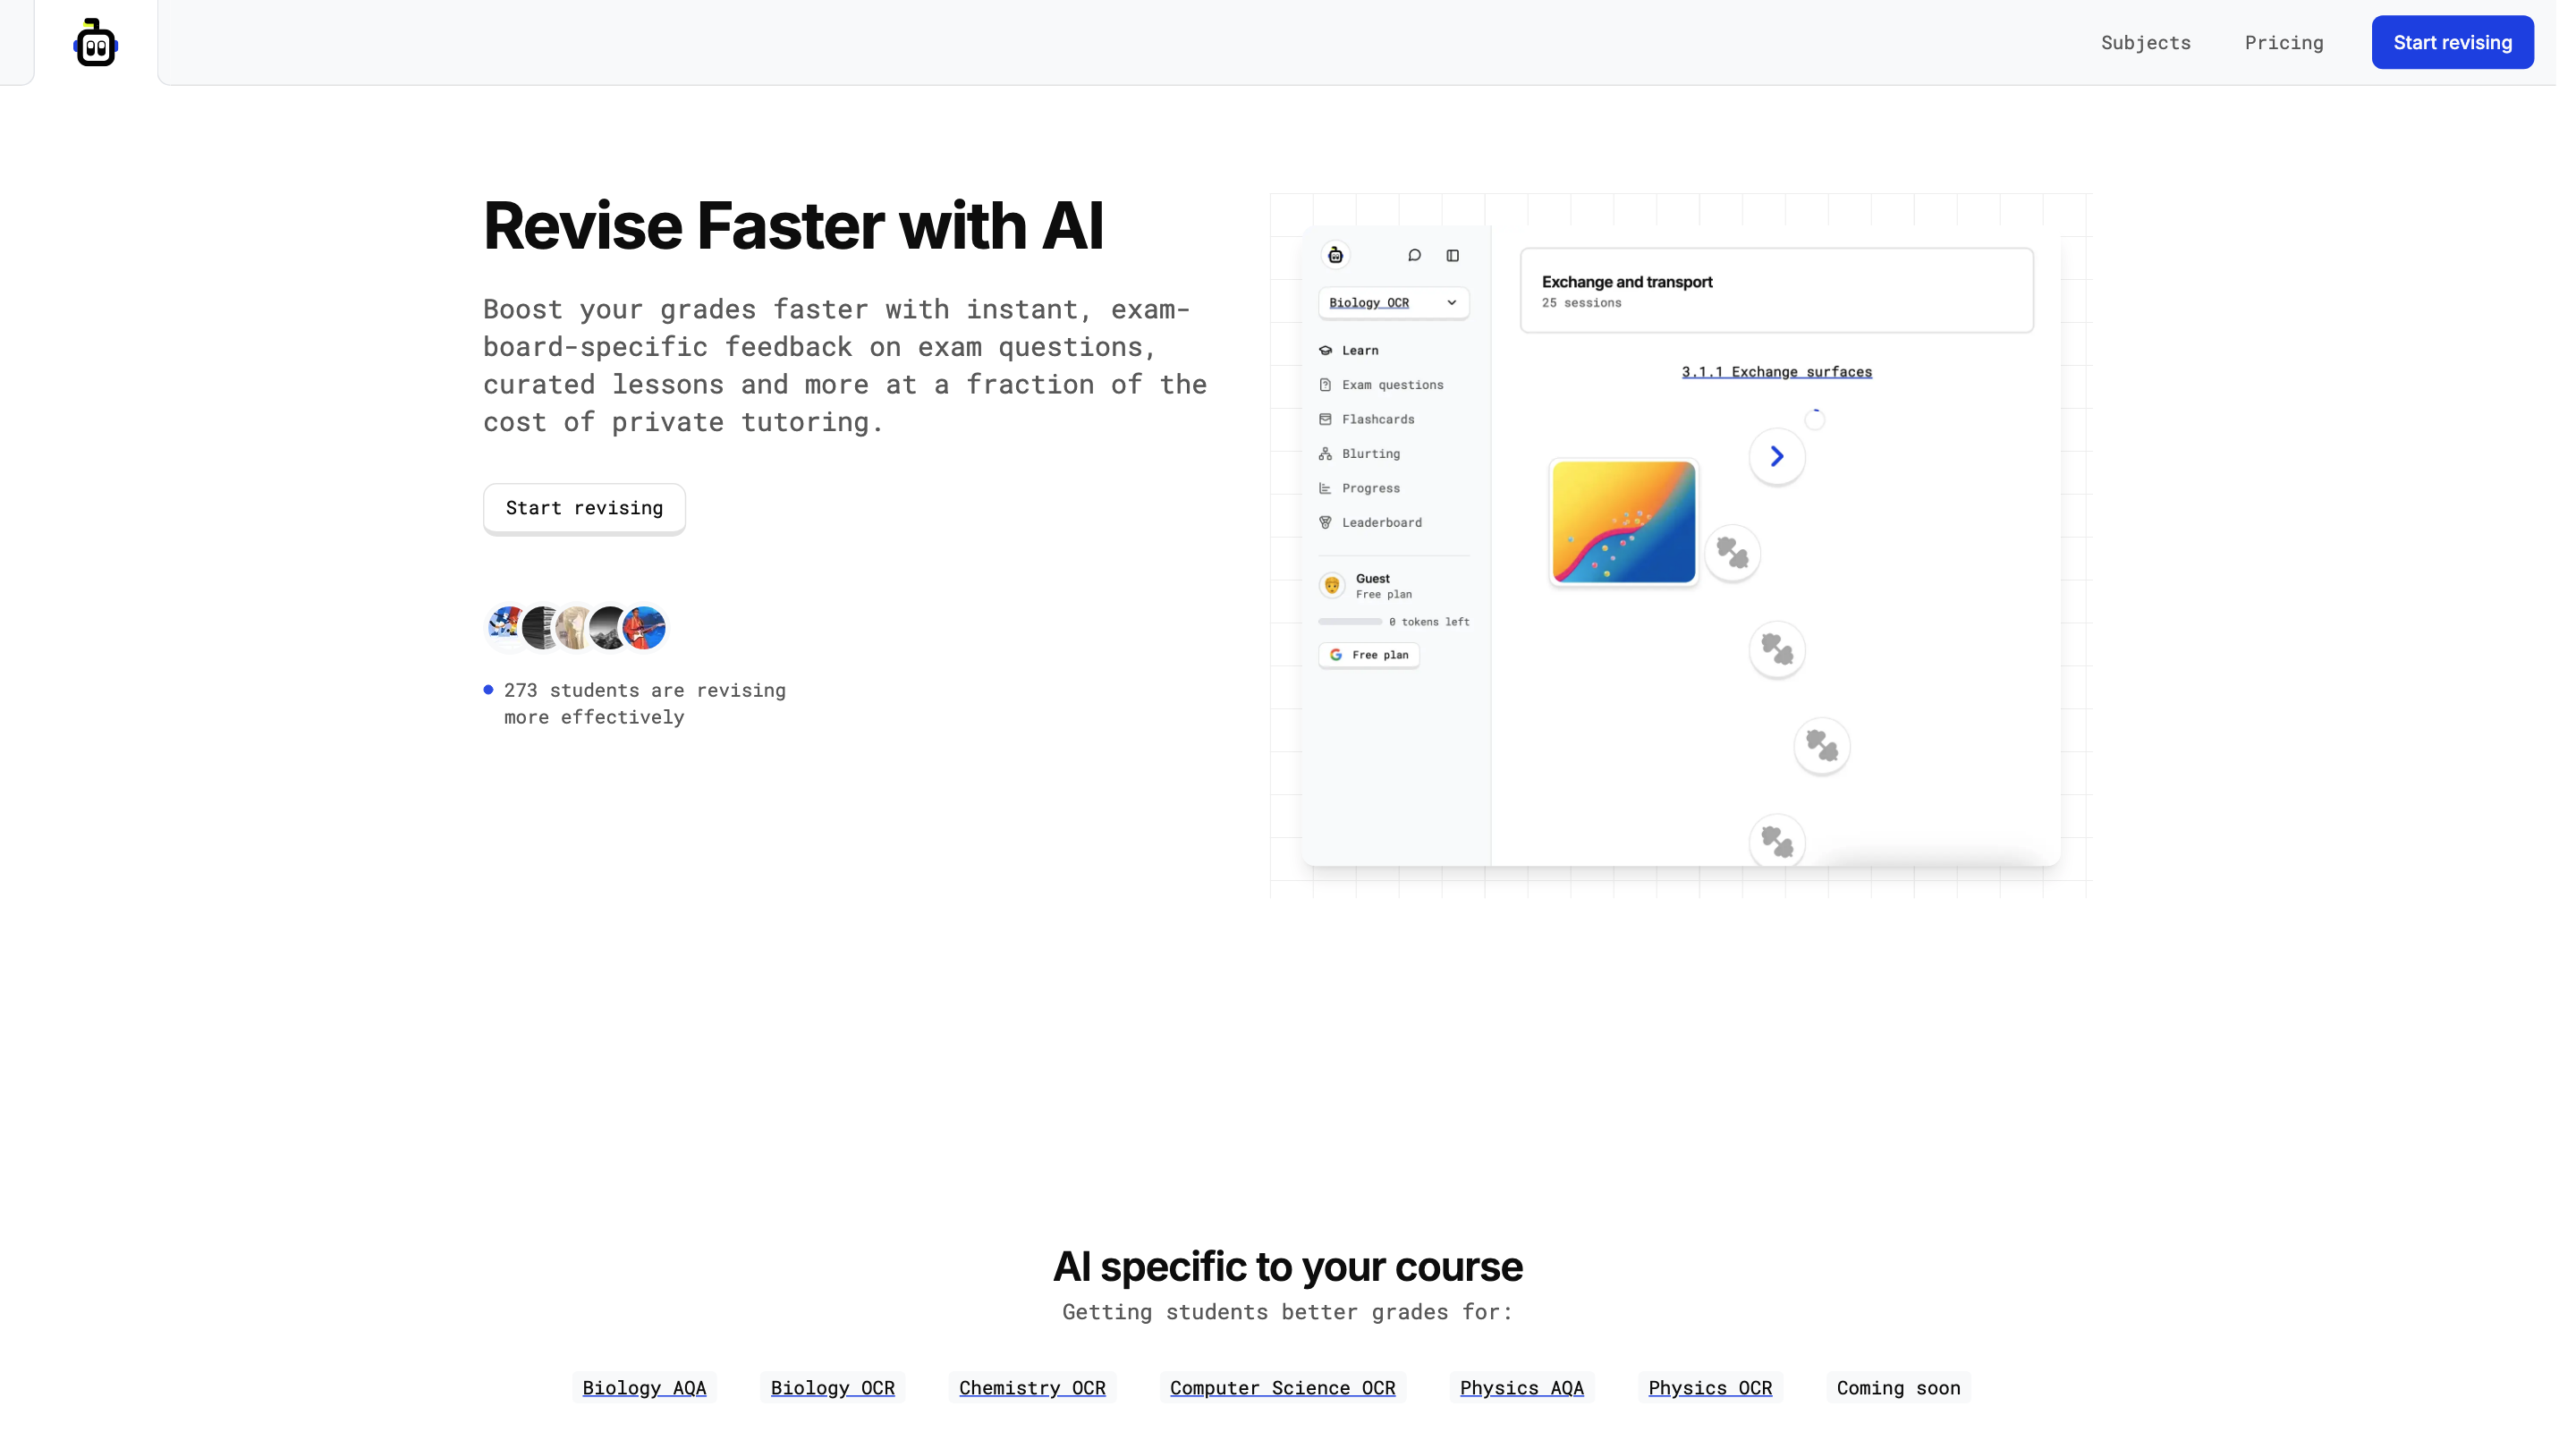Click the blue next arrow on the lesson card

[x=1777, y=456]
